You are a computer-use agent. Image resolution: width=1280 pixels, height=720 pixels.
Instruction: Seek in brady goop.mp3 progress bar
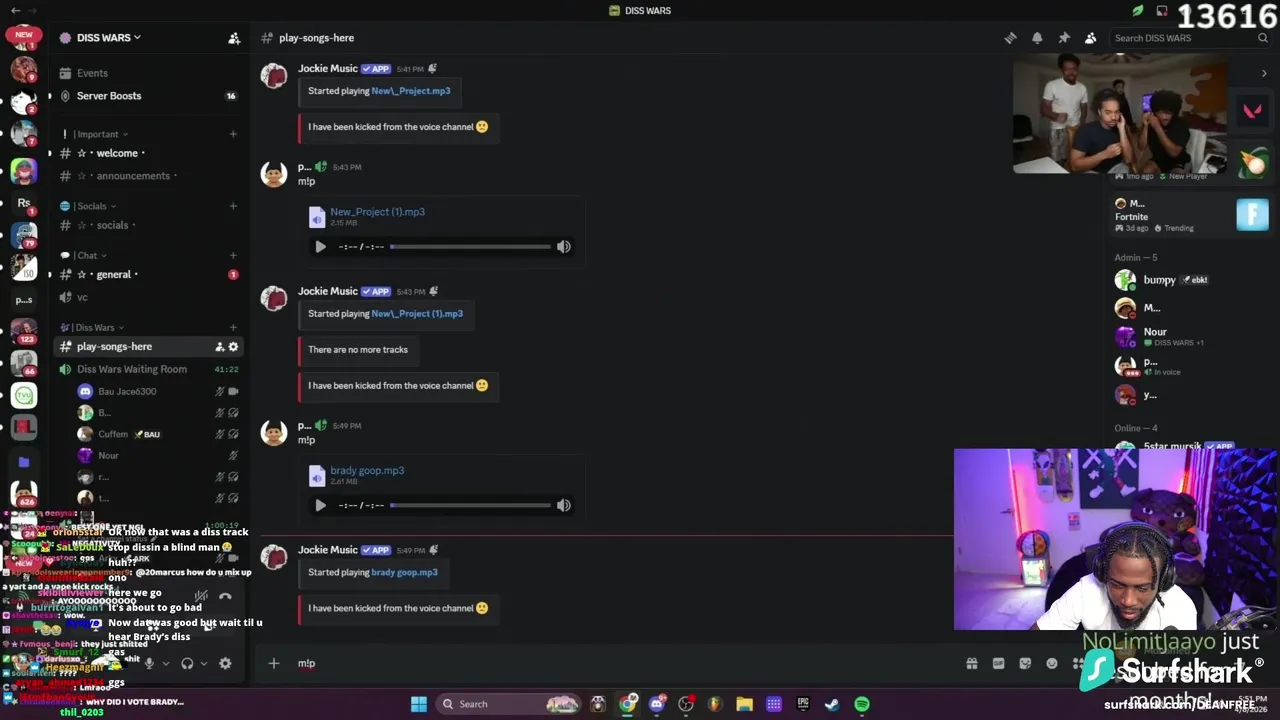coord(470,506)
